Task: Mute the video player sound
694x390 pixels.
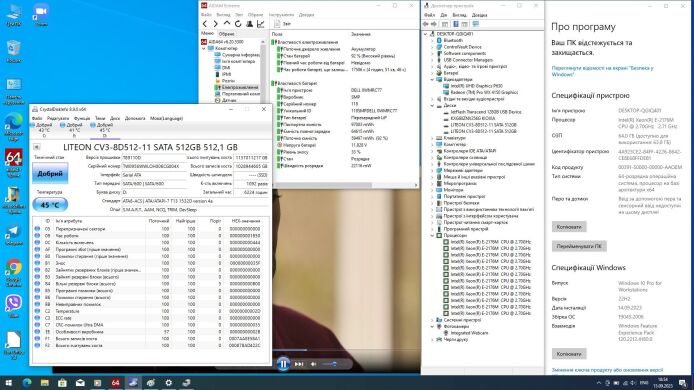Action: tap(313, 364)
